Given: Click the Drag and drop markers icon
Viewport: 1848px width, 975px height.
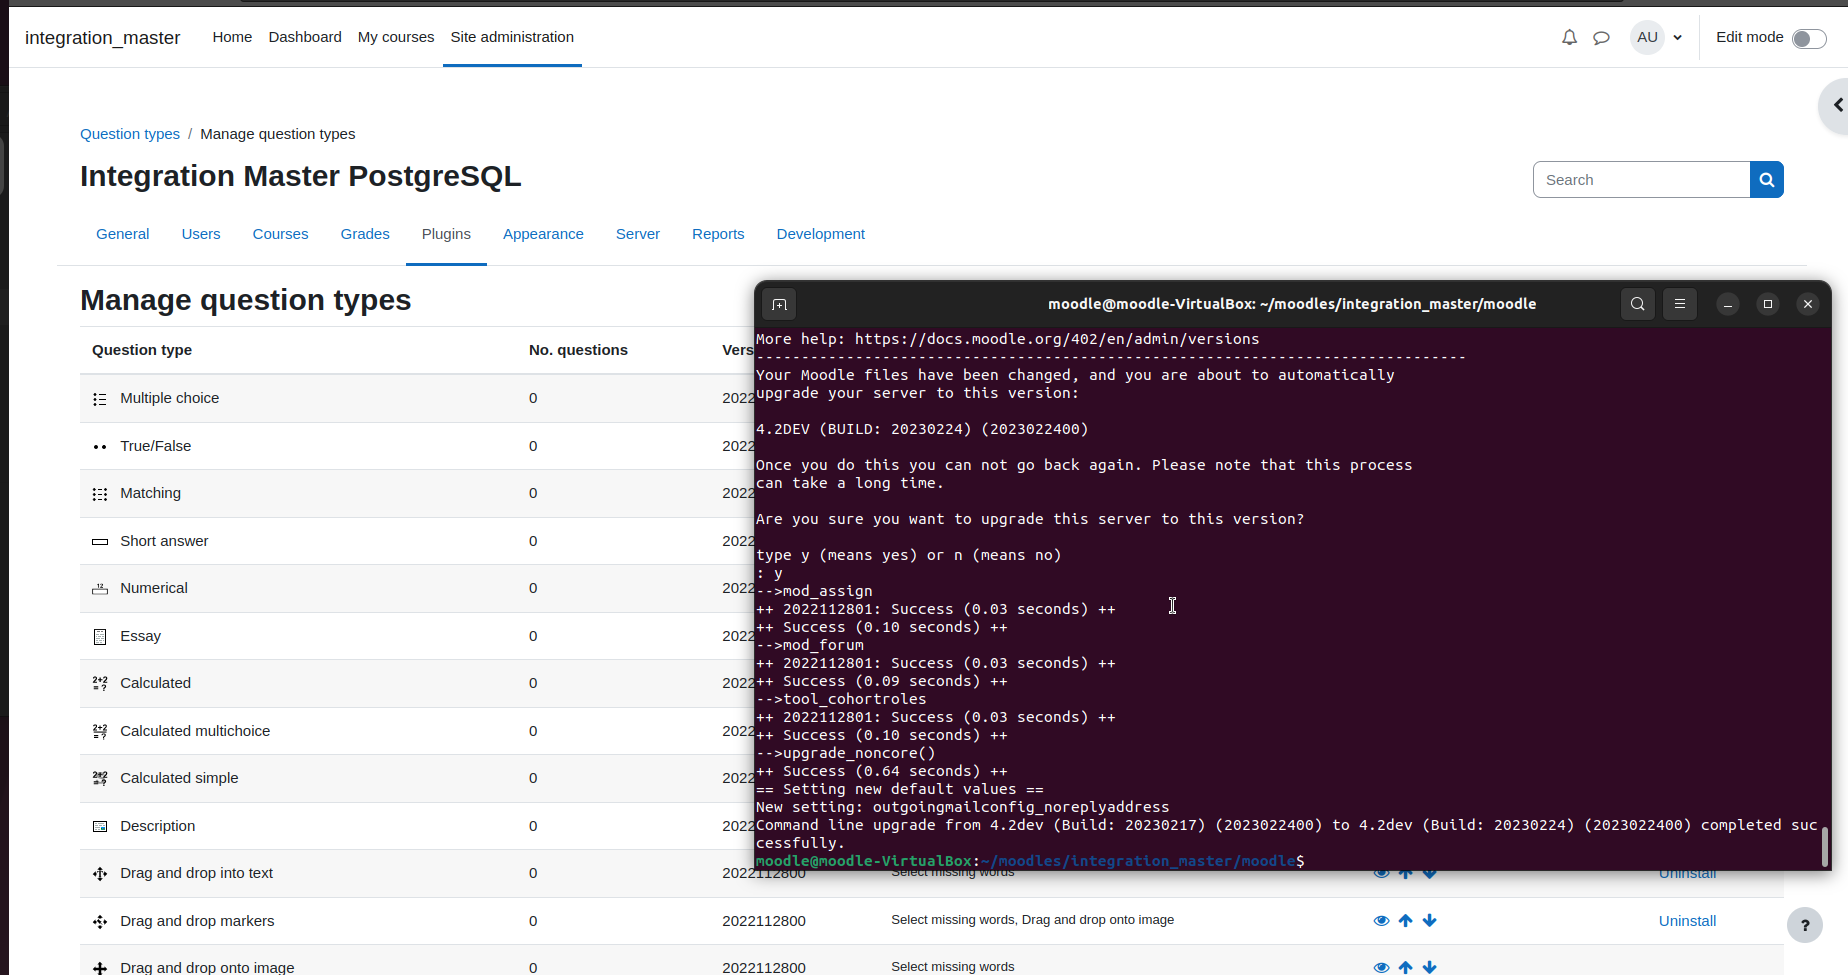Looking at the screenshot, I should (100, 922).
